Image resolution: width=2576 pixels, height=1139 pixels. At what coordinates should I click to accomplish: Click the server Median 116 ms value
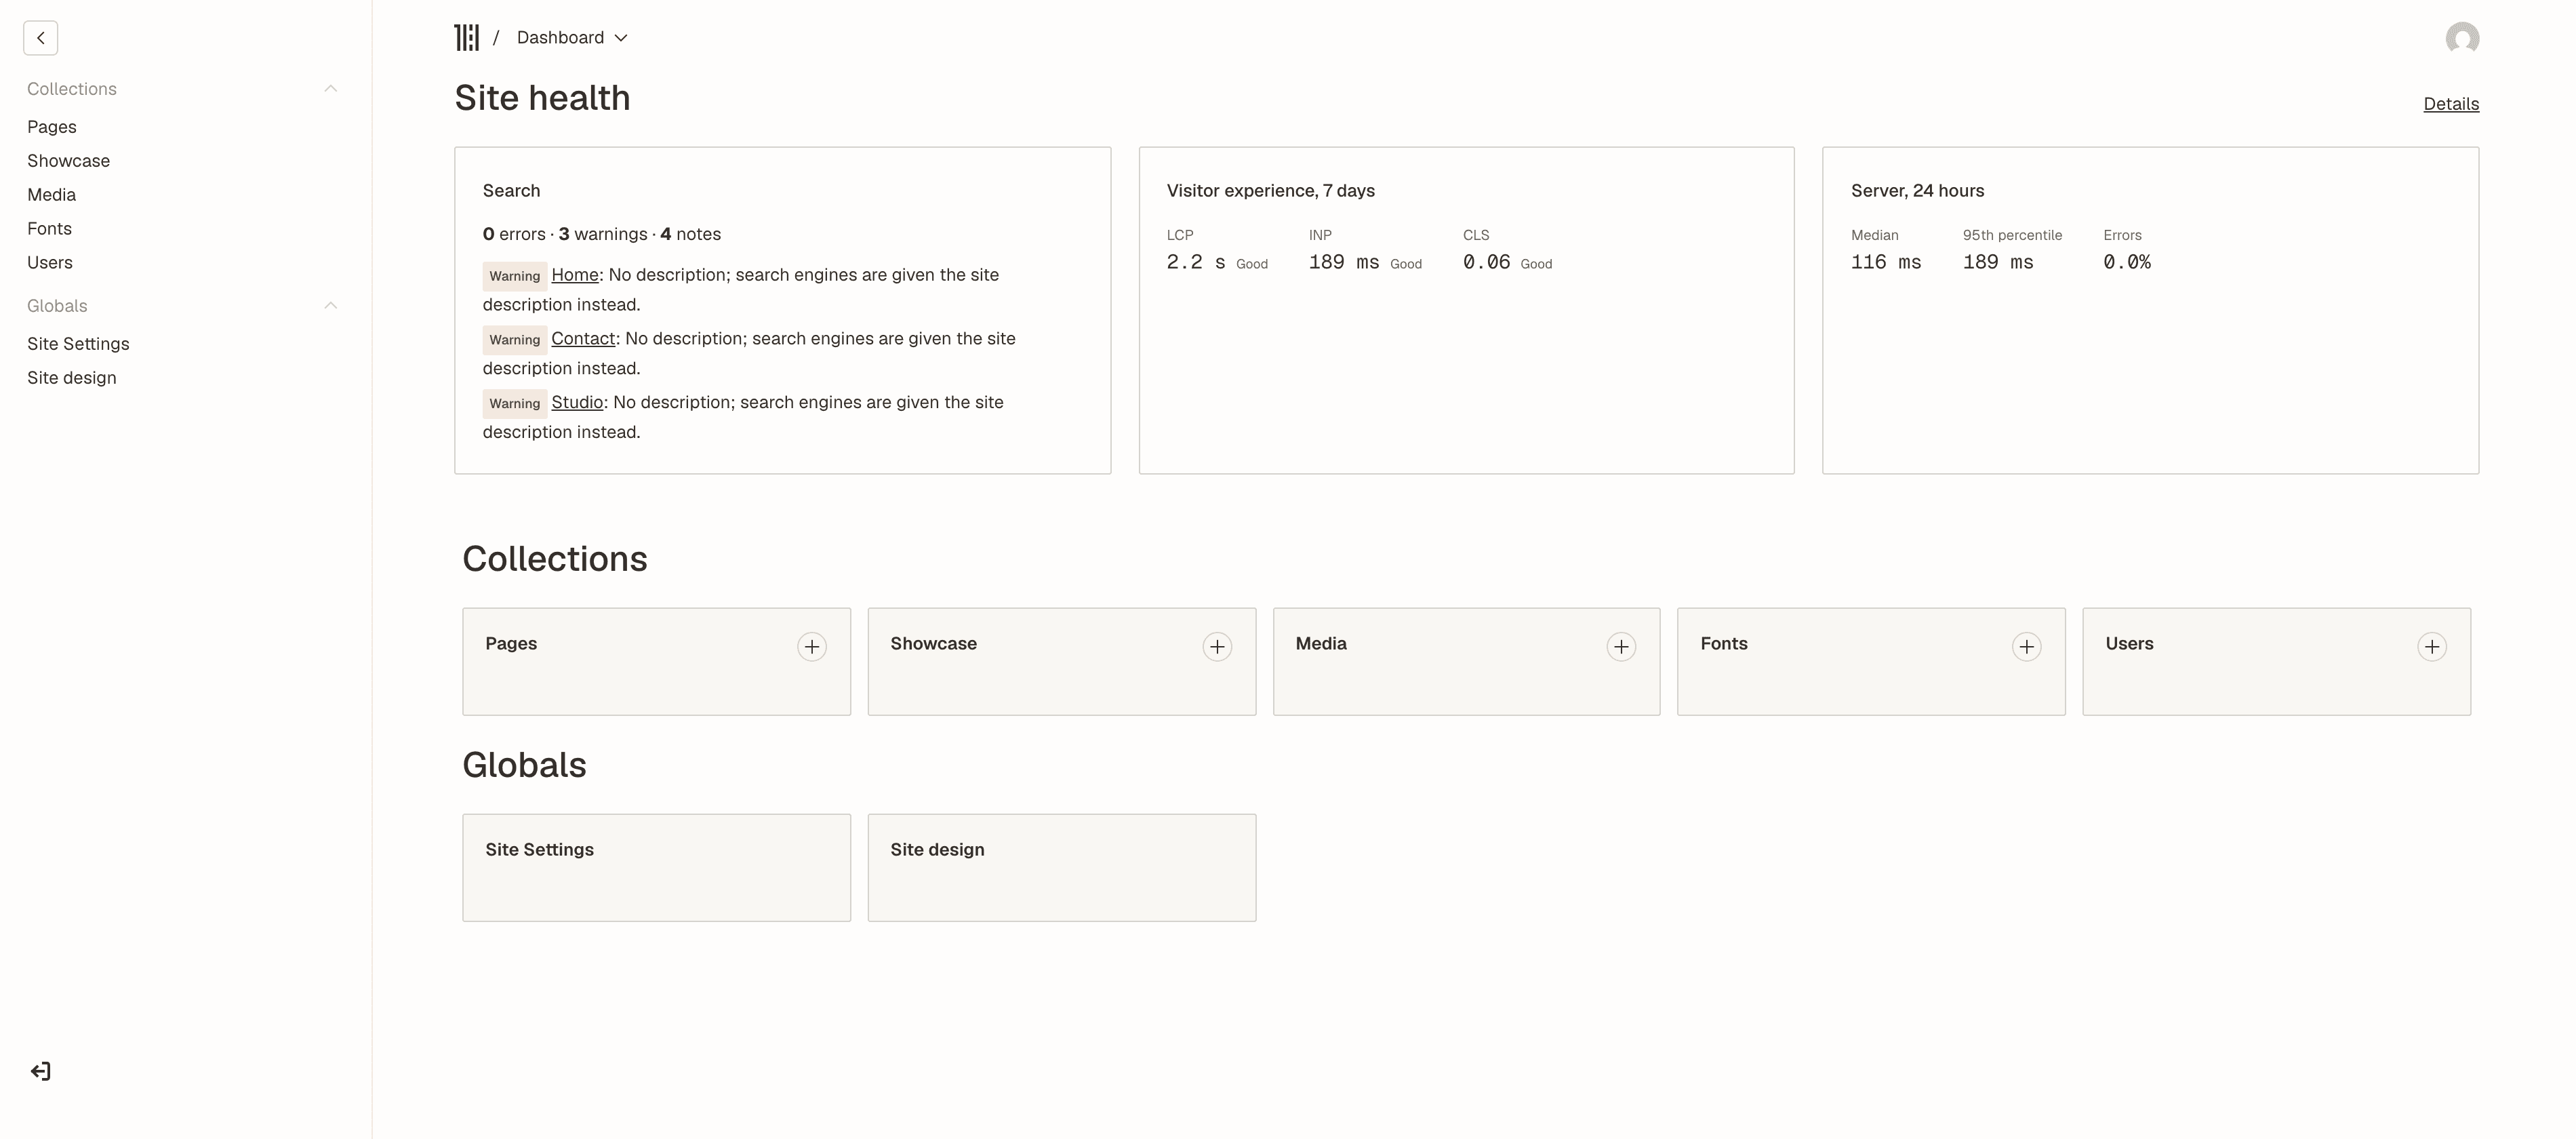click(1886, 262)
